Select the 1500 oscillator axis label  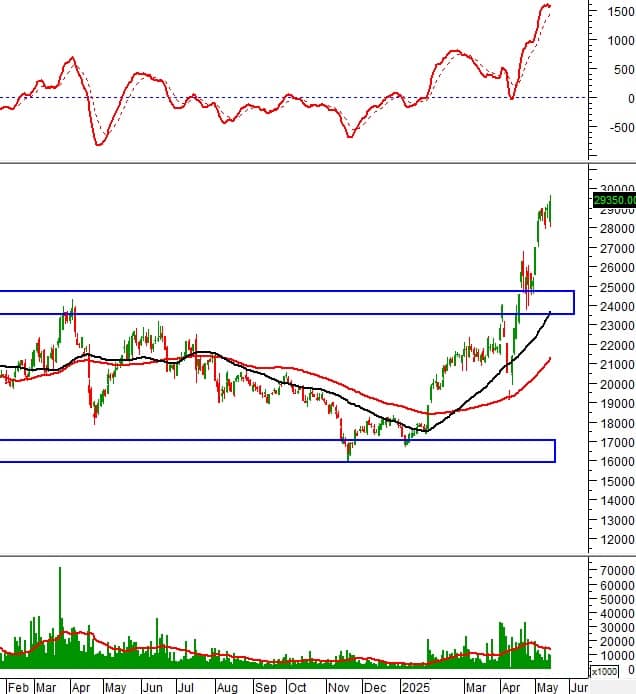click(621, 12)
